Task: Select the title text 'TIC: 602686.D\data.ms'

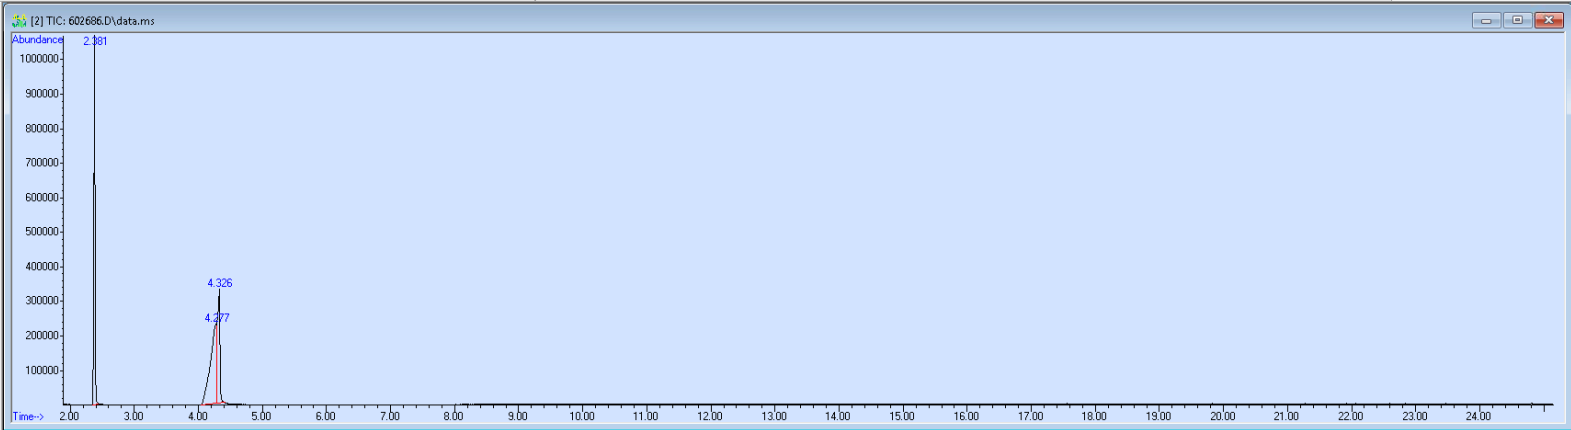Action: pos(100,21)
